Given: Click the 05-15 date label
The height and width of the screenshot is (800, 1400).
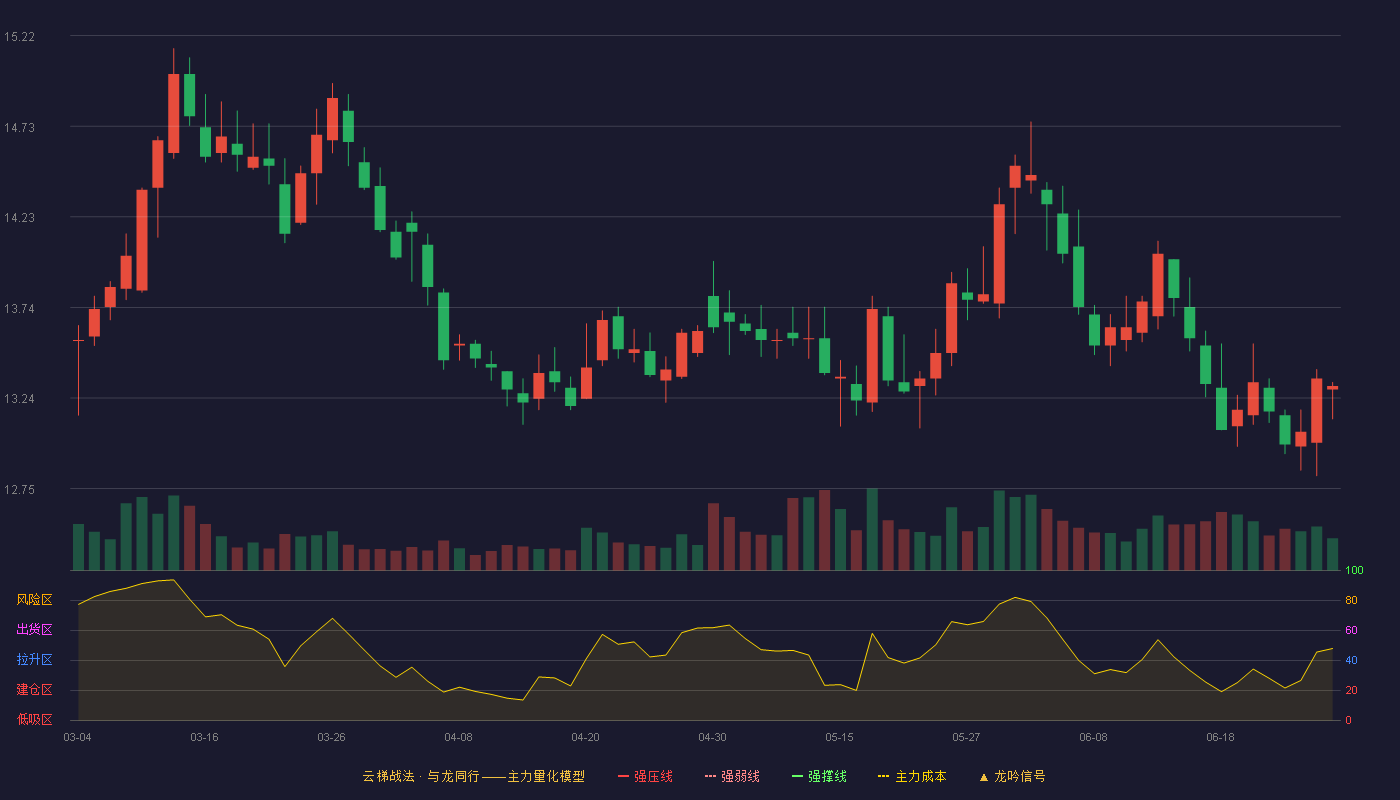Looking at the screenshot, I should click(839, 737).
